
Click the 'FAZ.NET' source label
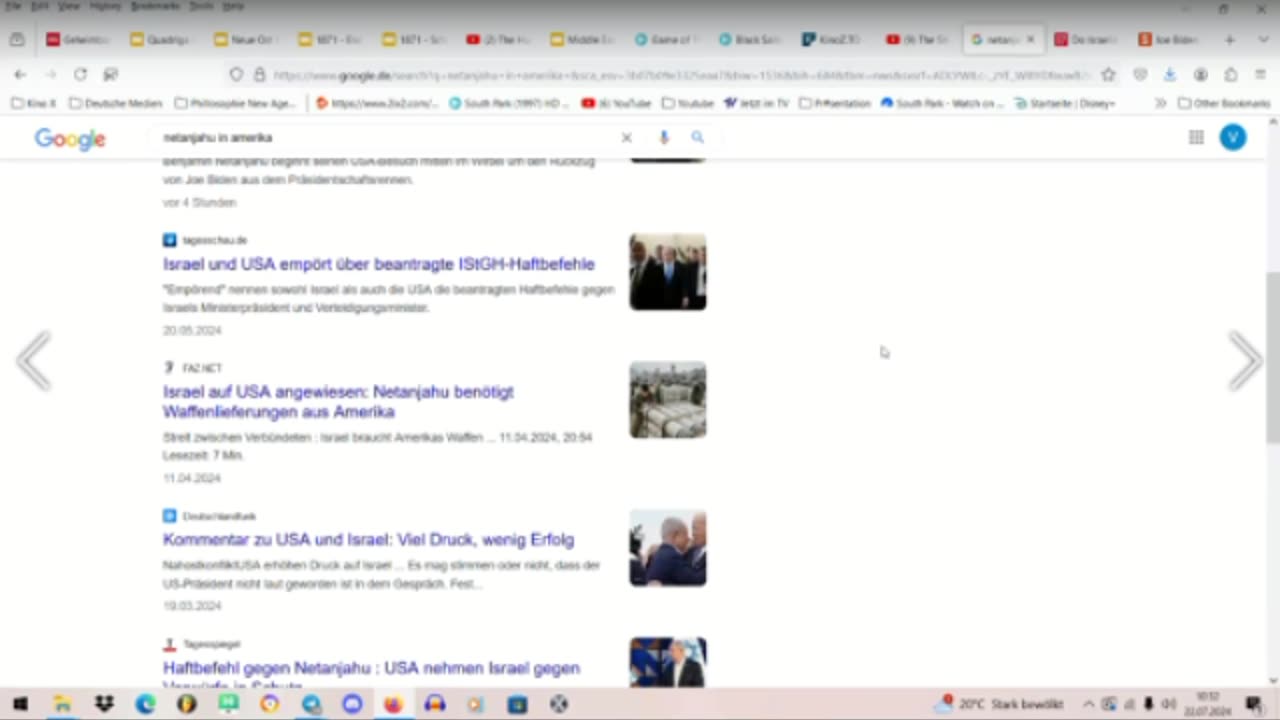coord(202,368)
